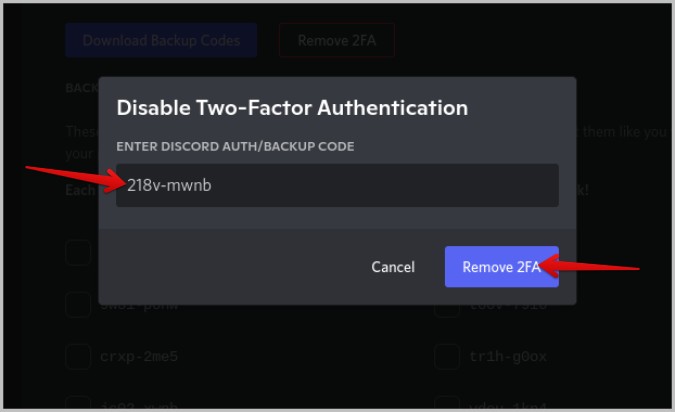
Task: Toggle the checkbox directly above the crxp-2me5 row
Action: tap(78, 306)
